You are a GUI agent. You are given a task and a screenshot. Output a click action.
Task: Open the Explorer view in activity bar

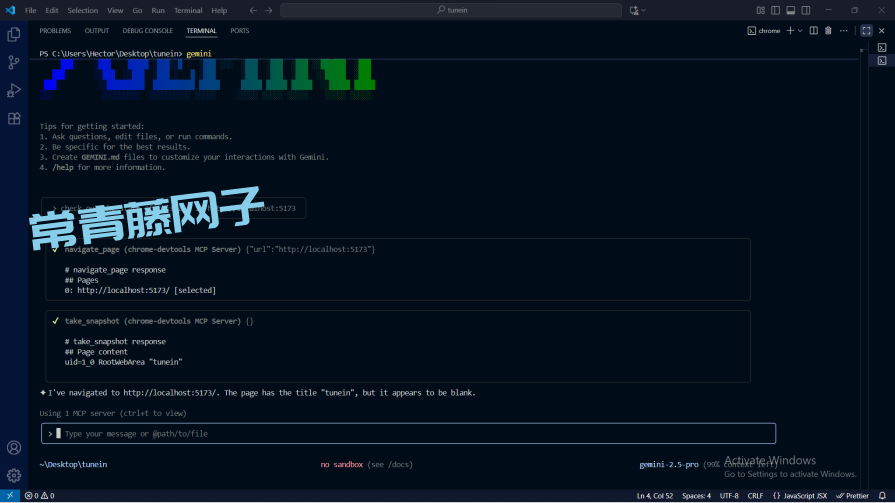tap(14, 34)
